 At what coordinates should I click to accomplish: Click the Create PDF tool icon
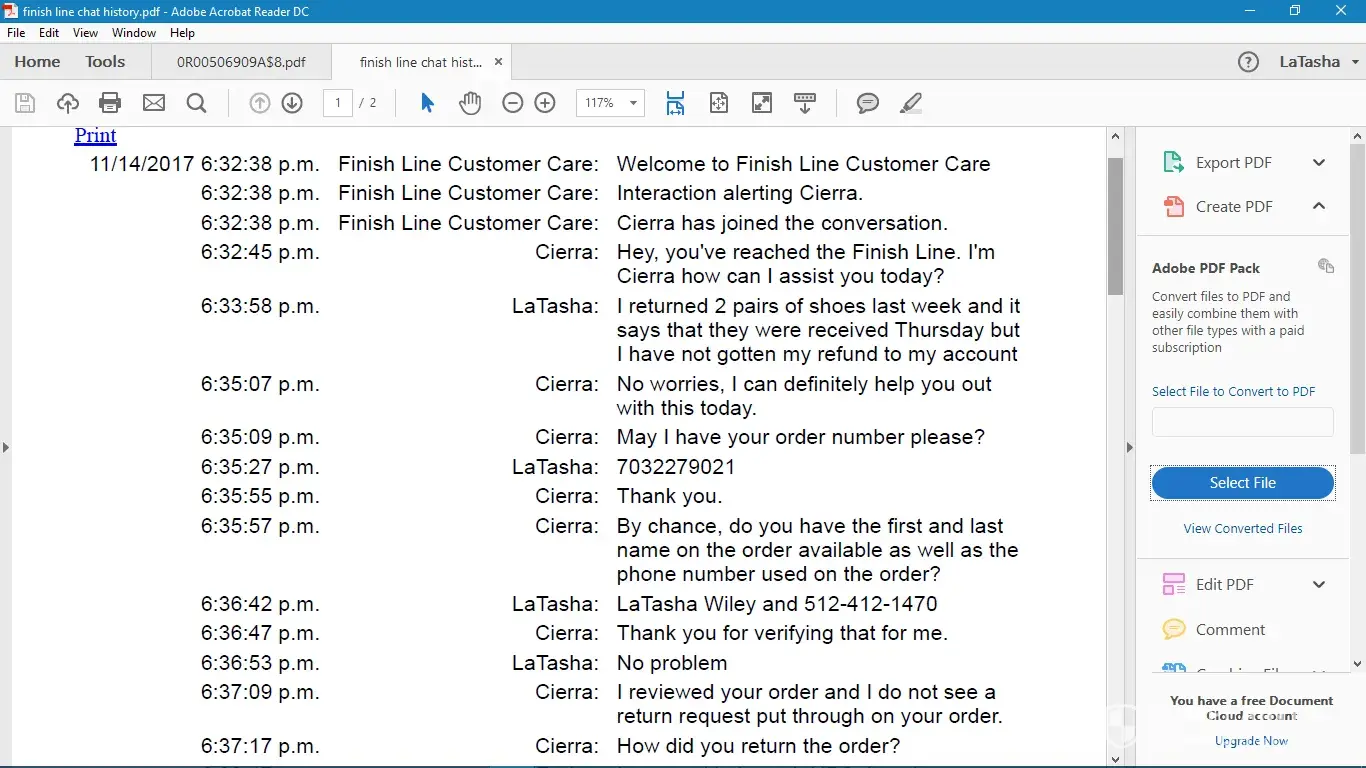[1173, 206]
